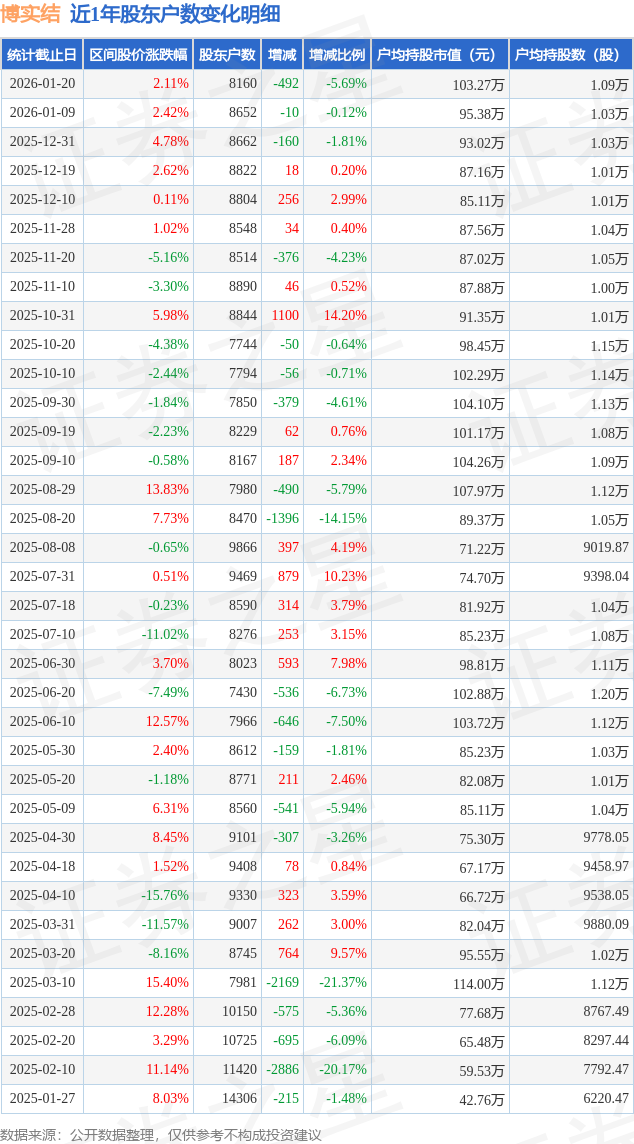This screenshot has height=1144, width=634.
Task: Click the 博实结 stock name link
Action: coord(30,14)
